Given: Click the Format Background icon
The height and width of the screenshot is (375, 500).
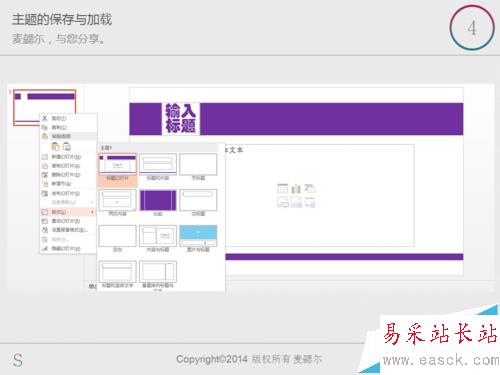Looking at the screenshot, I should (45, 230).
